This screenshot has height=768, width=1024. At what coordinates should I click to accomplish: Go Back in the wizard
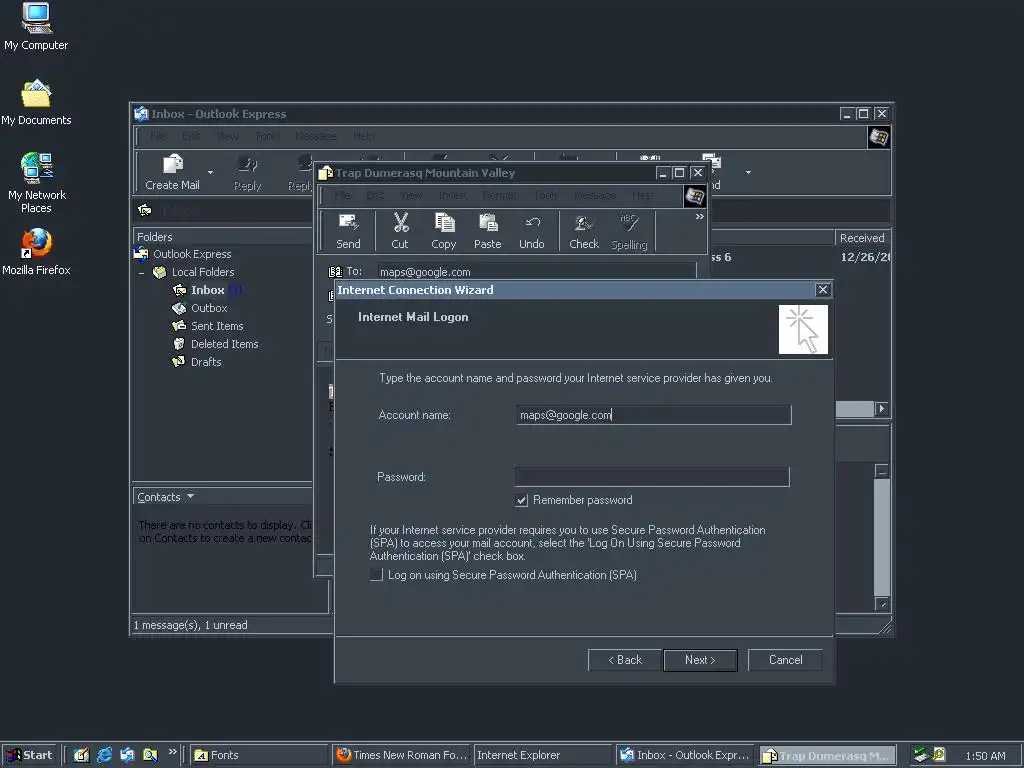coord(625,660)
